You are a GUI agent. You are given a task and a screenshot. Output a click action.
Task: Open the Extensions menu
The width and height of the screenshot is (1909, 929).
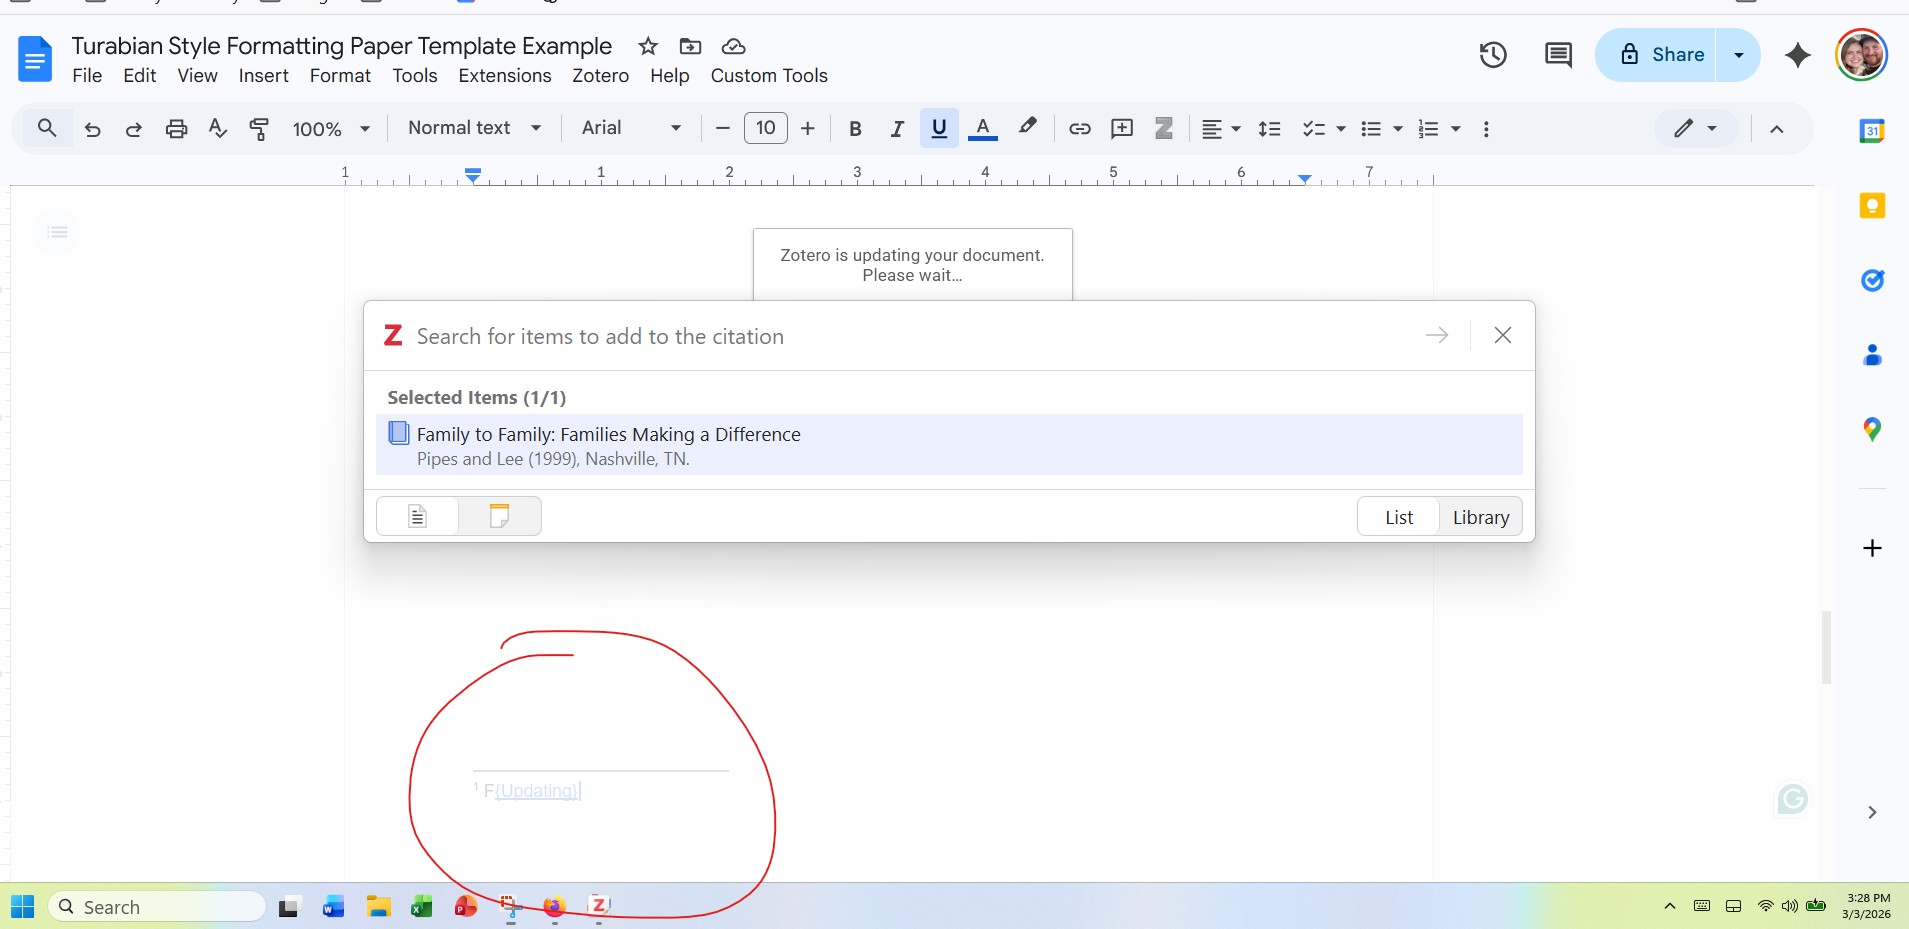click(505, 76)
